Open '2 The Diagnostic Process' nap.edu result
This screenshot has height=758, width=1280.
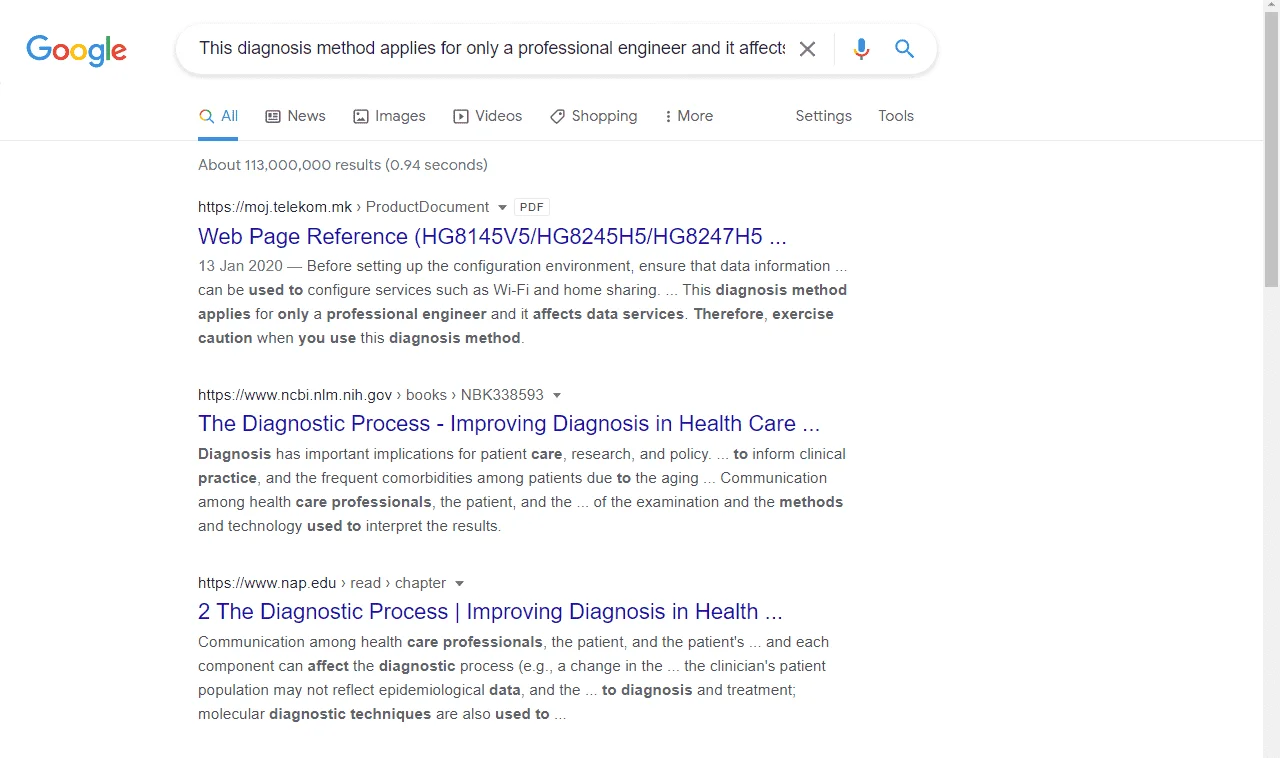490,612
